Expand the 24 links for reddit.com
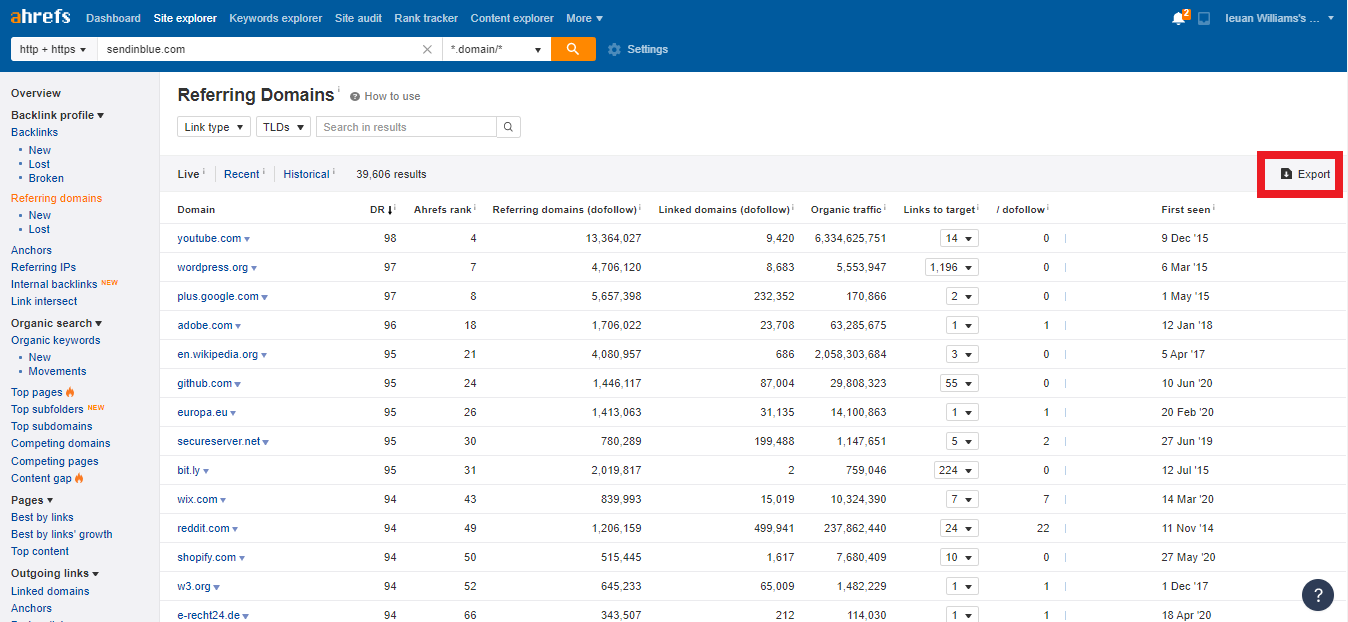The image size is (1348, 622). click(x=959, y=528)
